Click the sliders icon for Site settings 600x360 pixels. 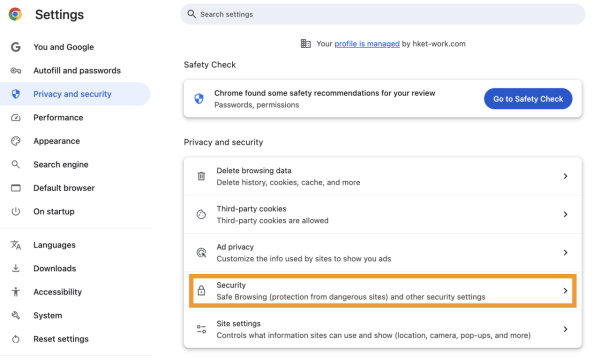[201, 329]
